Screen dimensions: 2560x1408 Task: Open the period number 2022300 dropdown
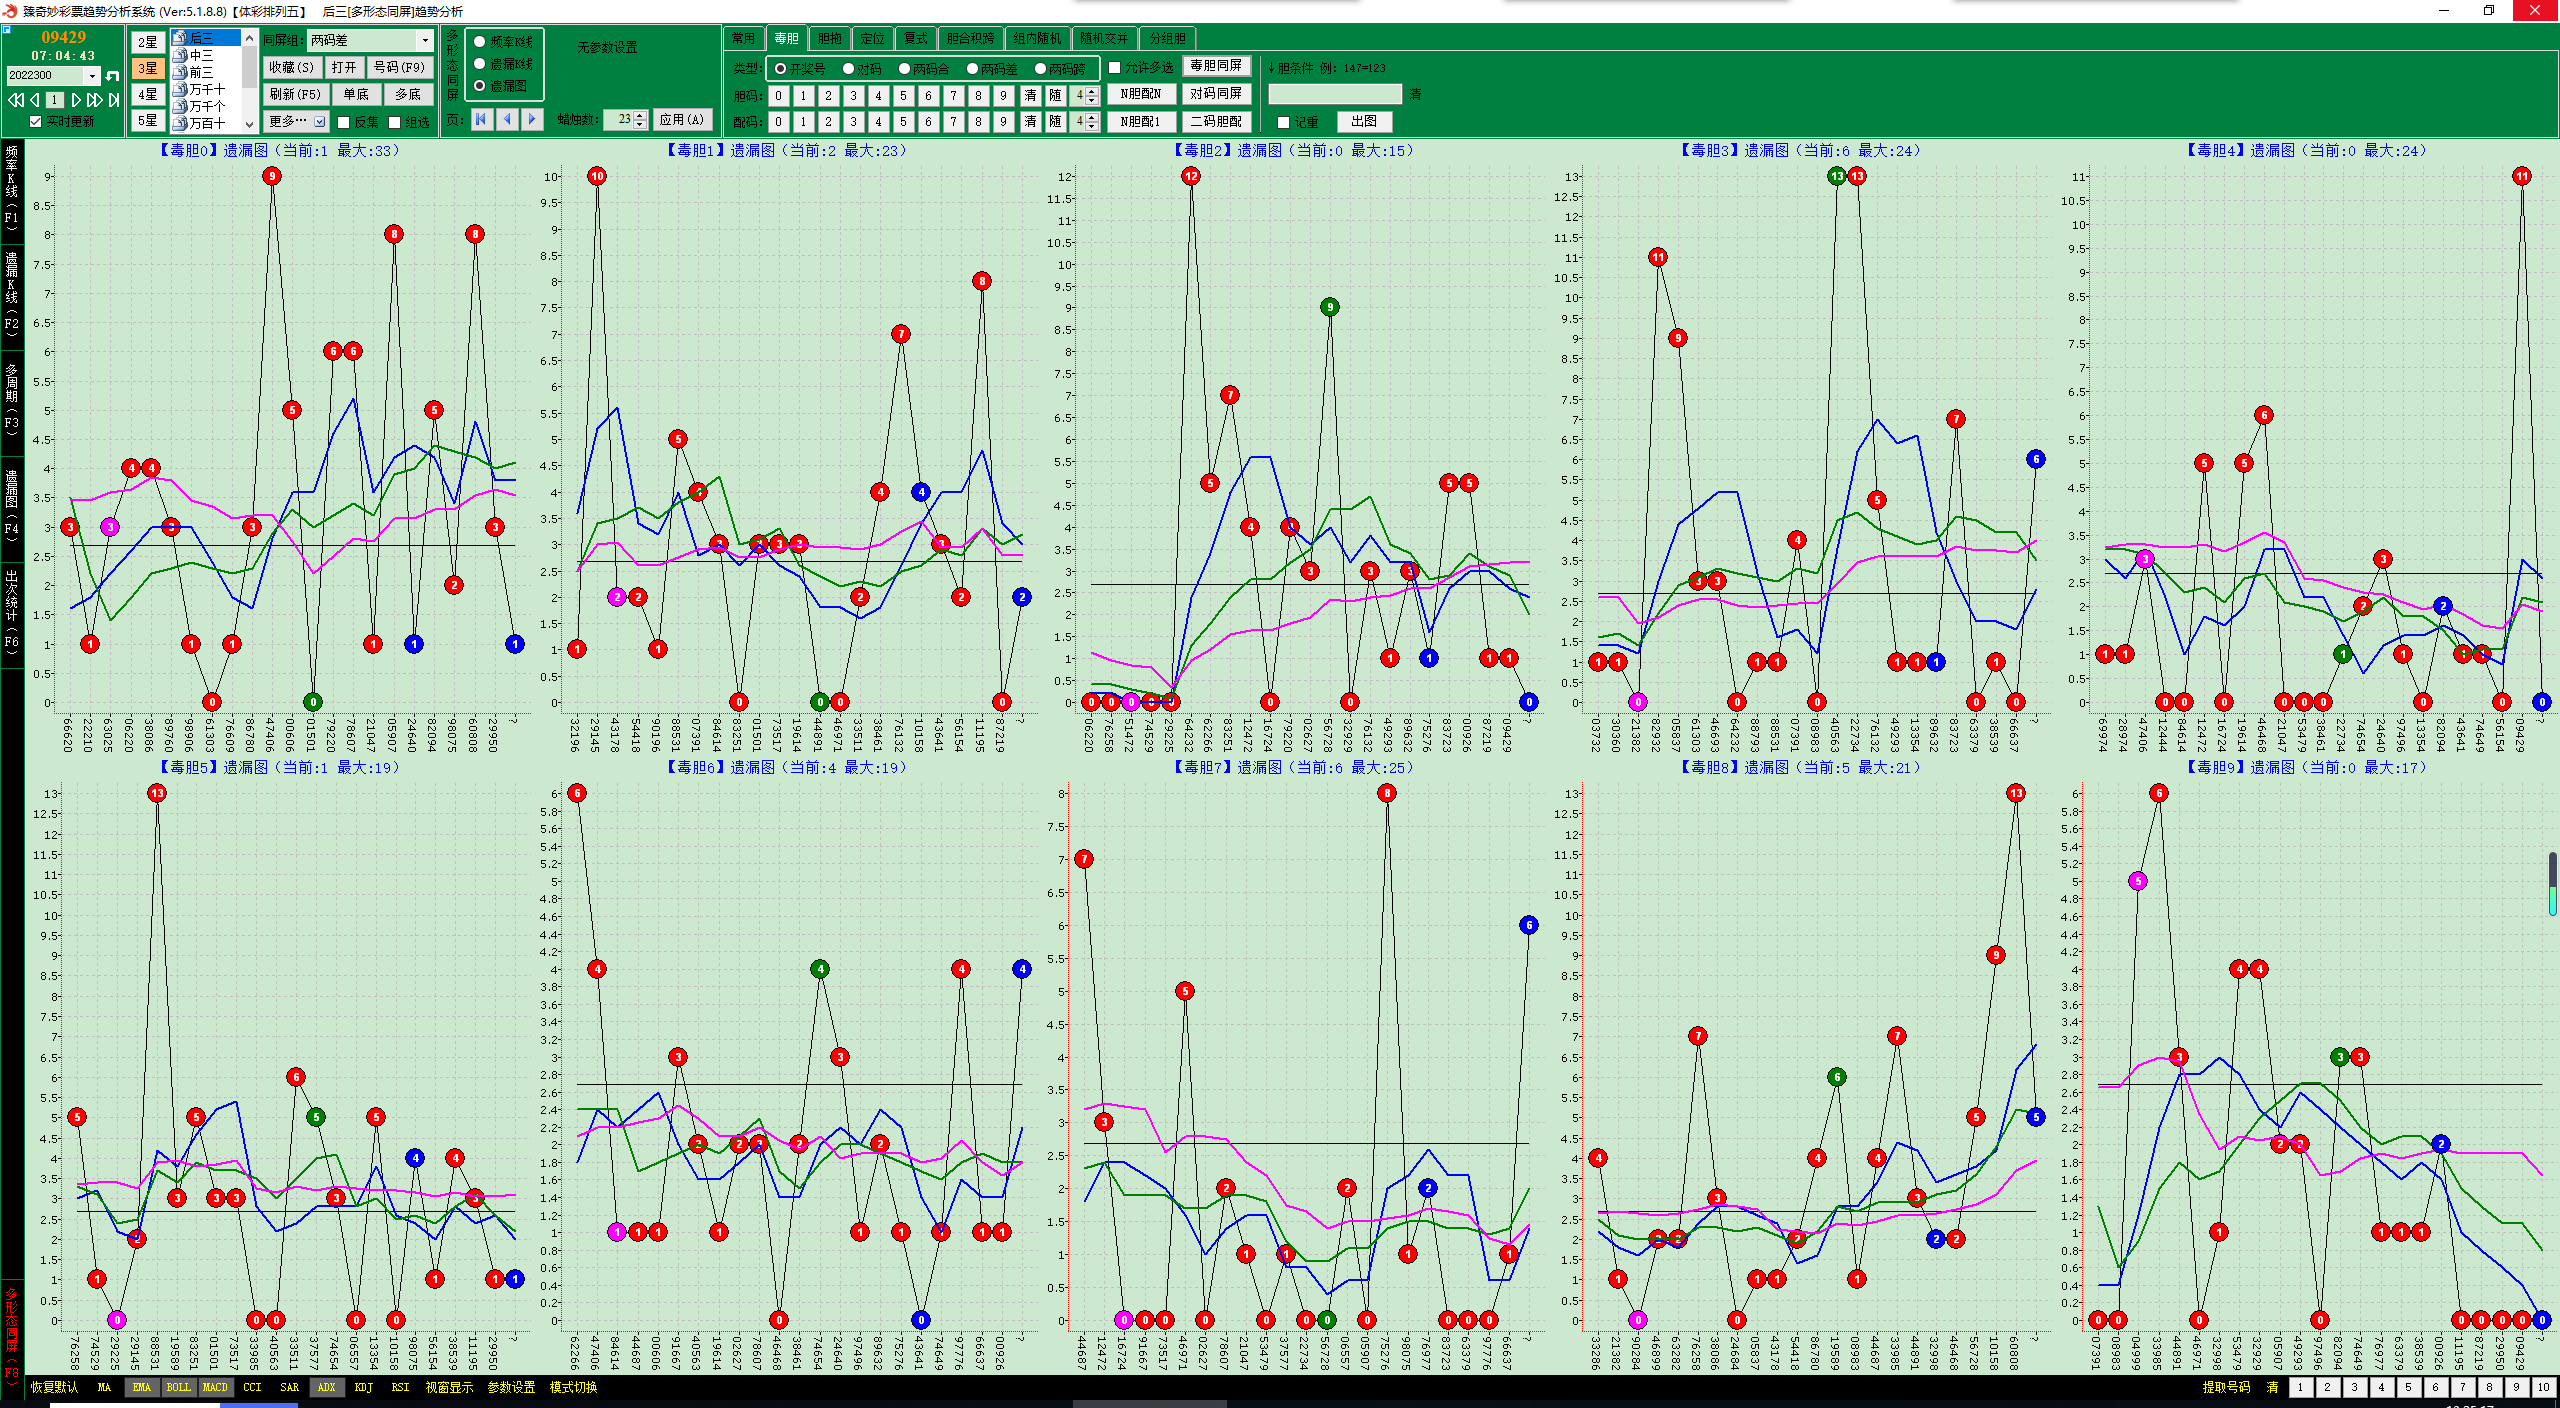93,76
